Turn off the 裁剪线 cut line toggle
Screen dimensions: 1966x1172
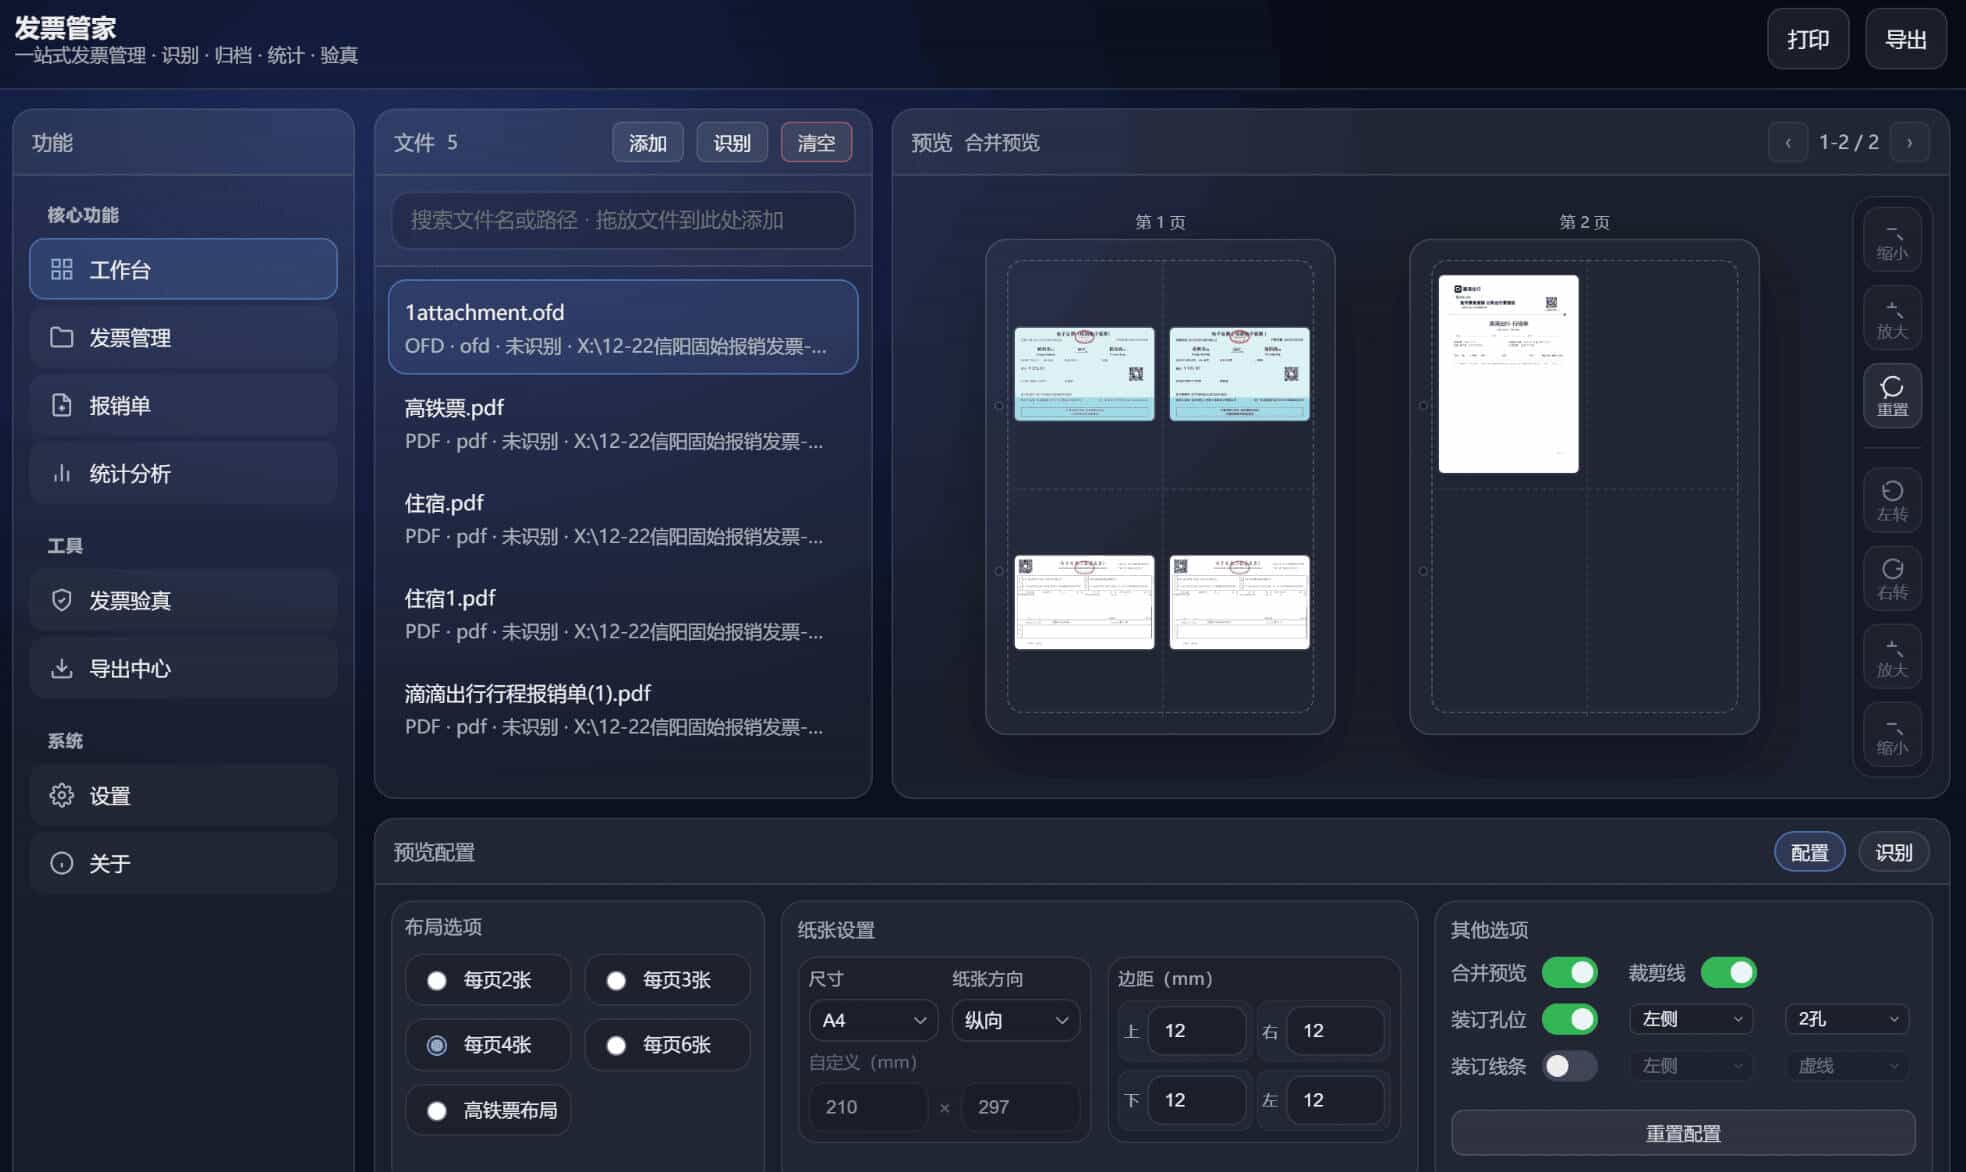pos(1729,972)
